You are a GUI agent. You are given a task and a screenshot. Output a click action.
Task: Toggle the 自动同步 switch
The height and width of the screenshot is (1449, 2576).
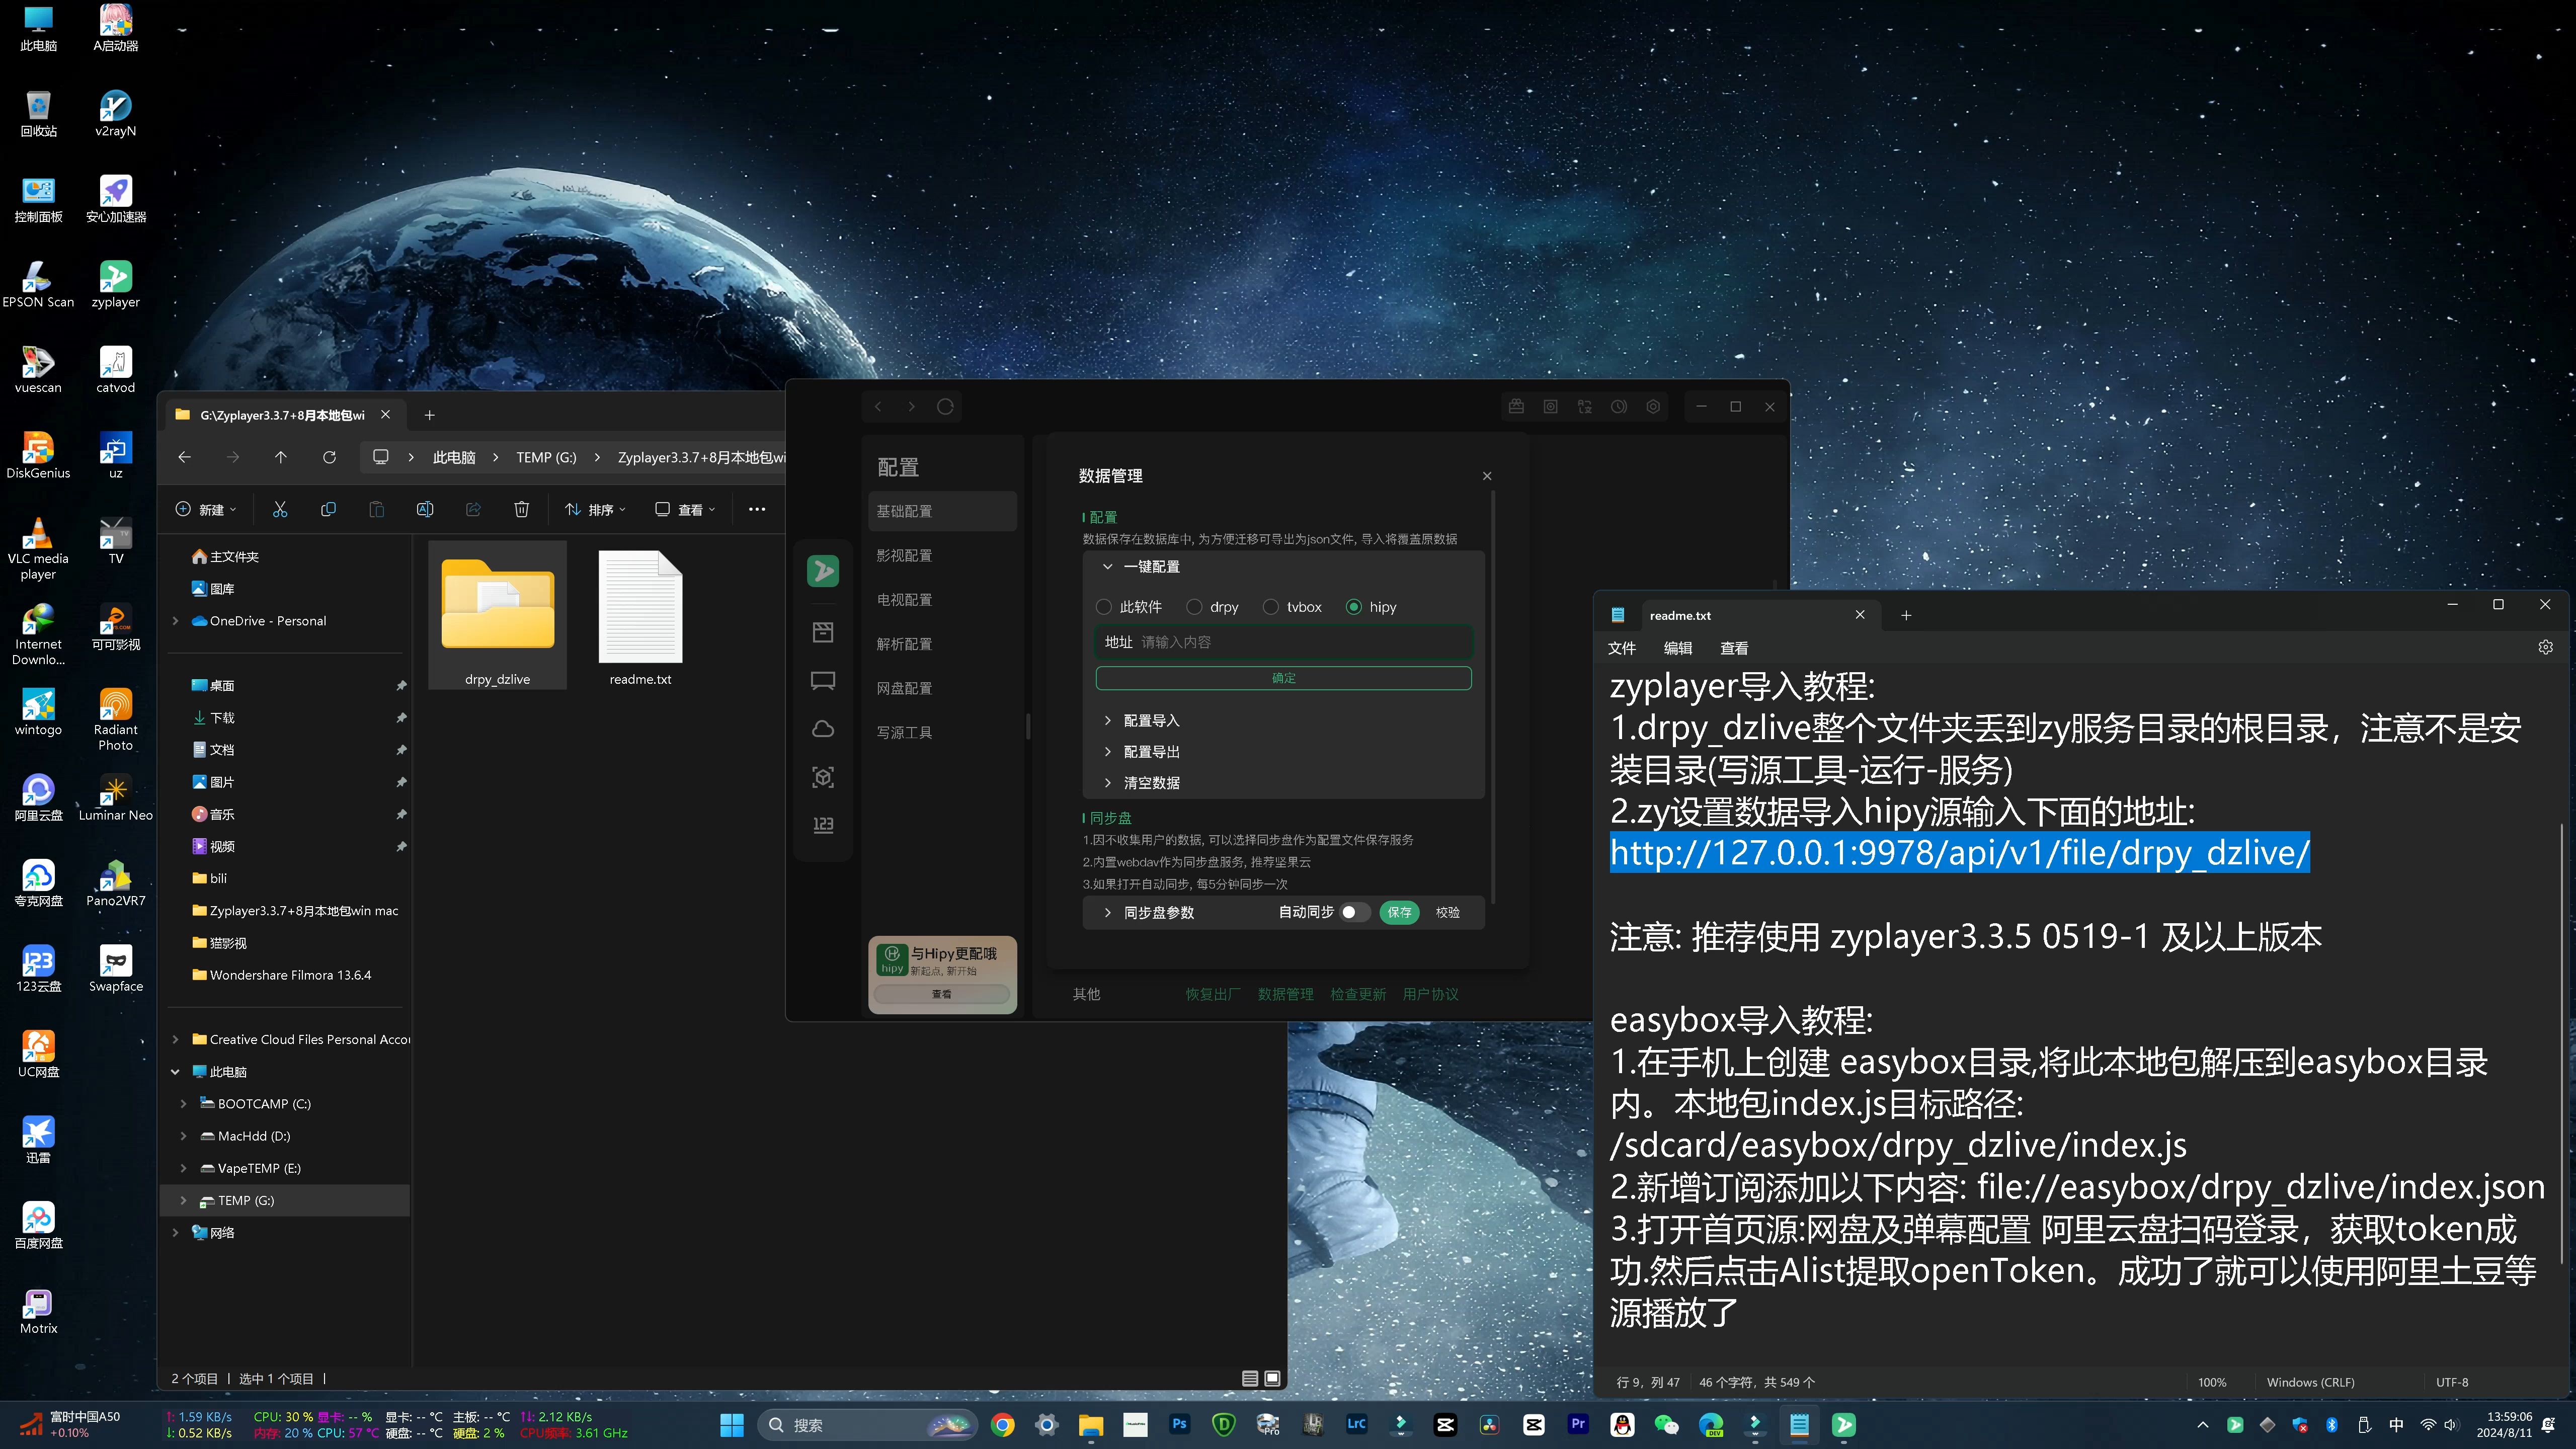coord(1355,912)
